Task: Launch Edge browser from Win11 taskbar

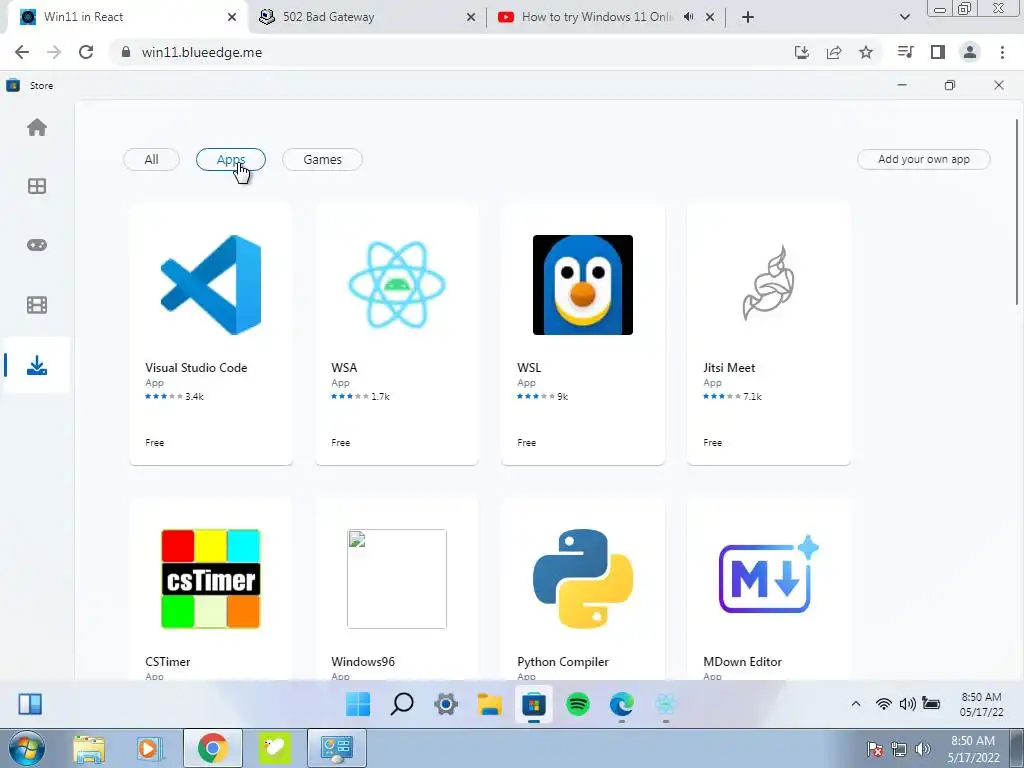Action: click(x=622, y=704)
